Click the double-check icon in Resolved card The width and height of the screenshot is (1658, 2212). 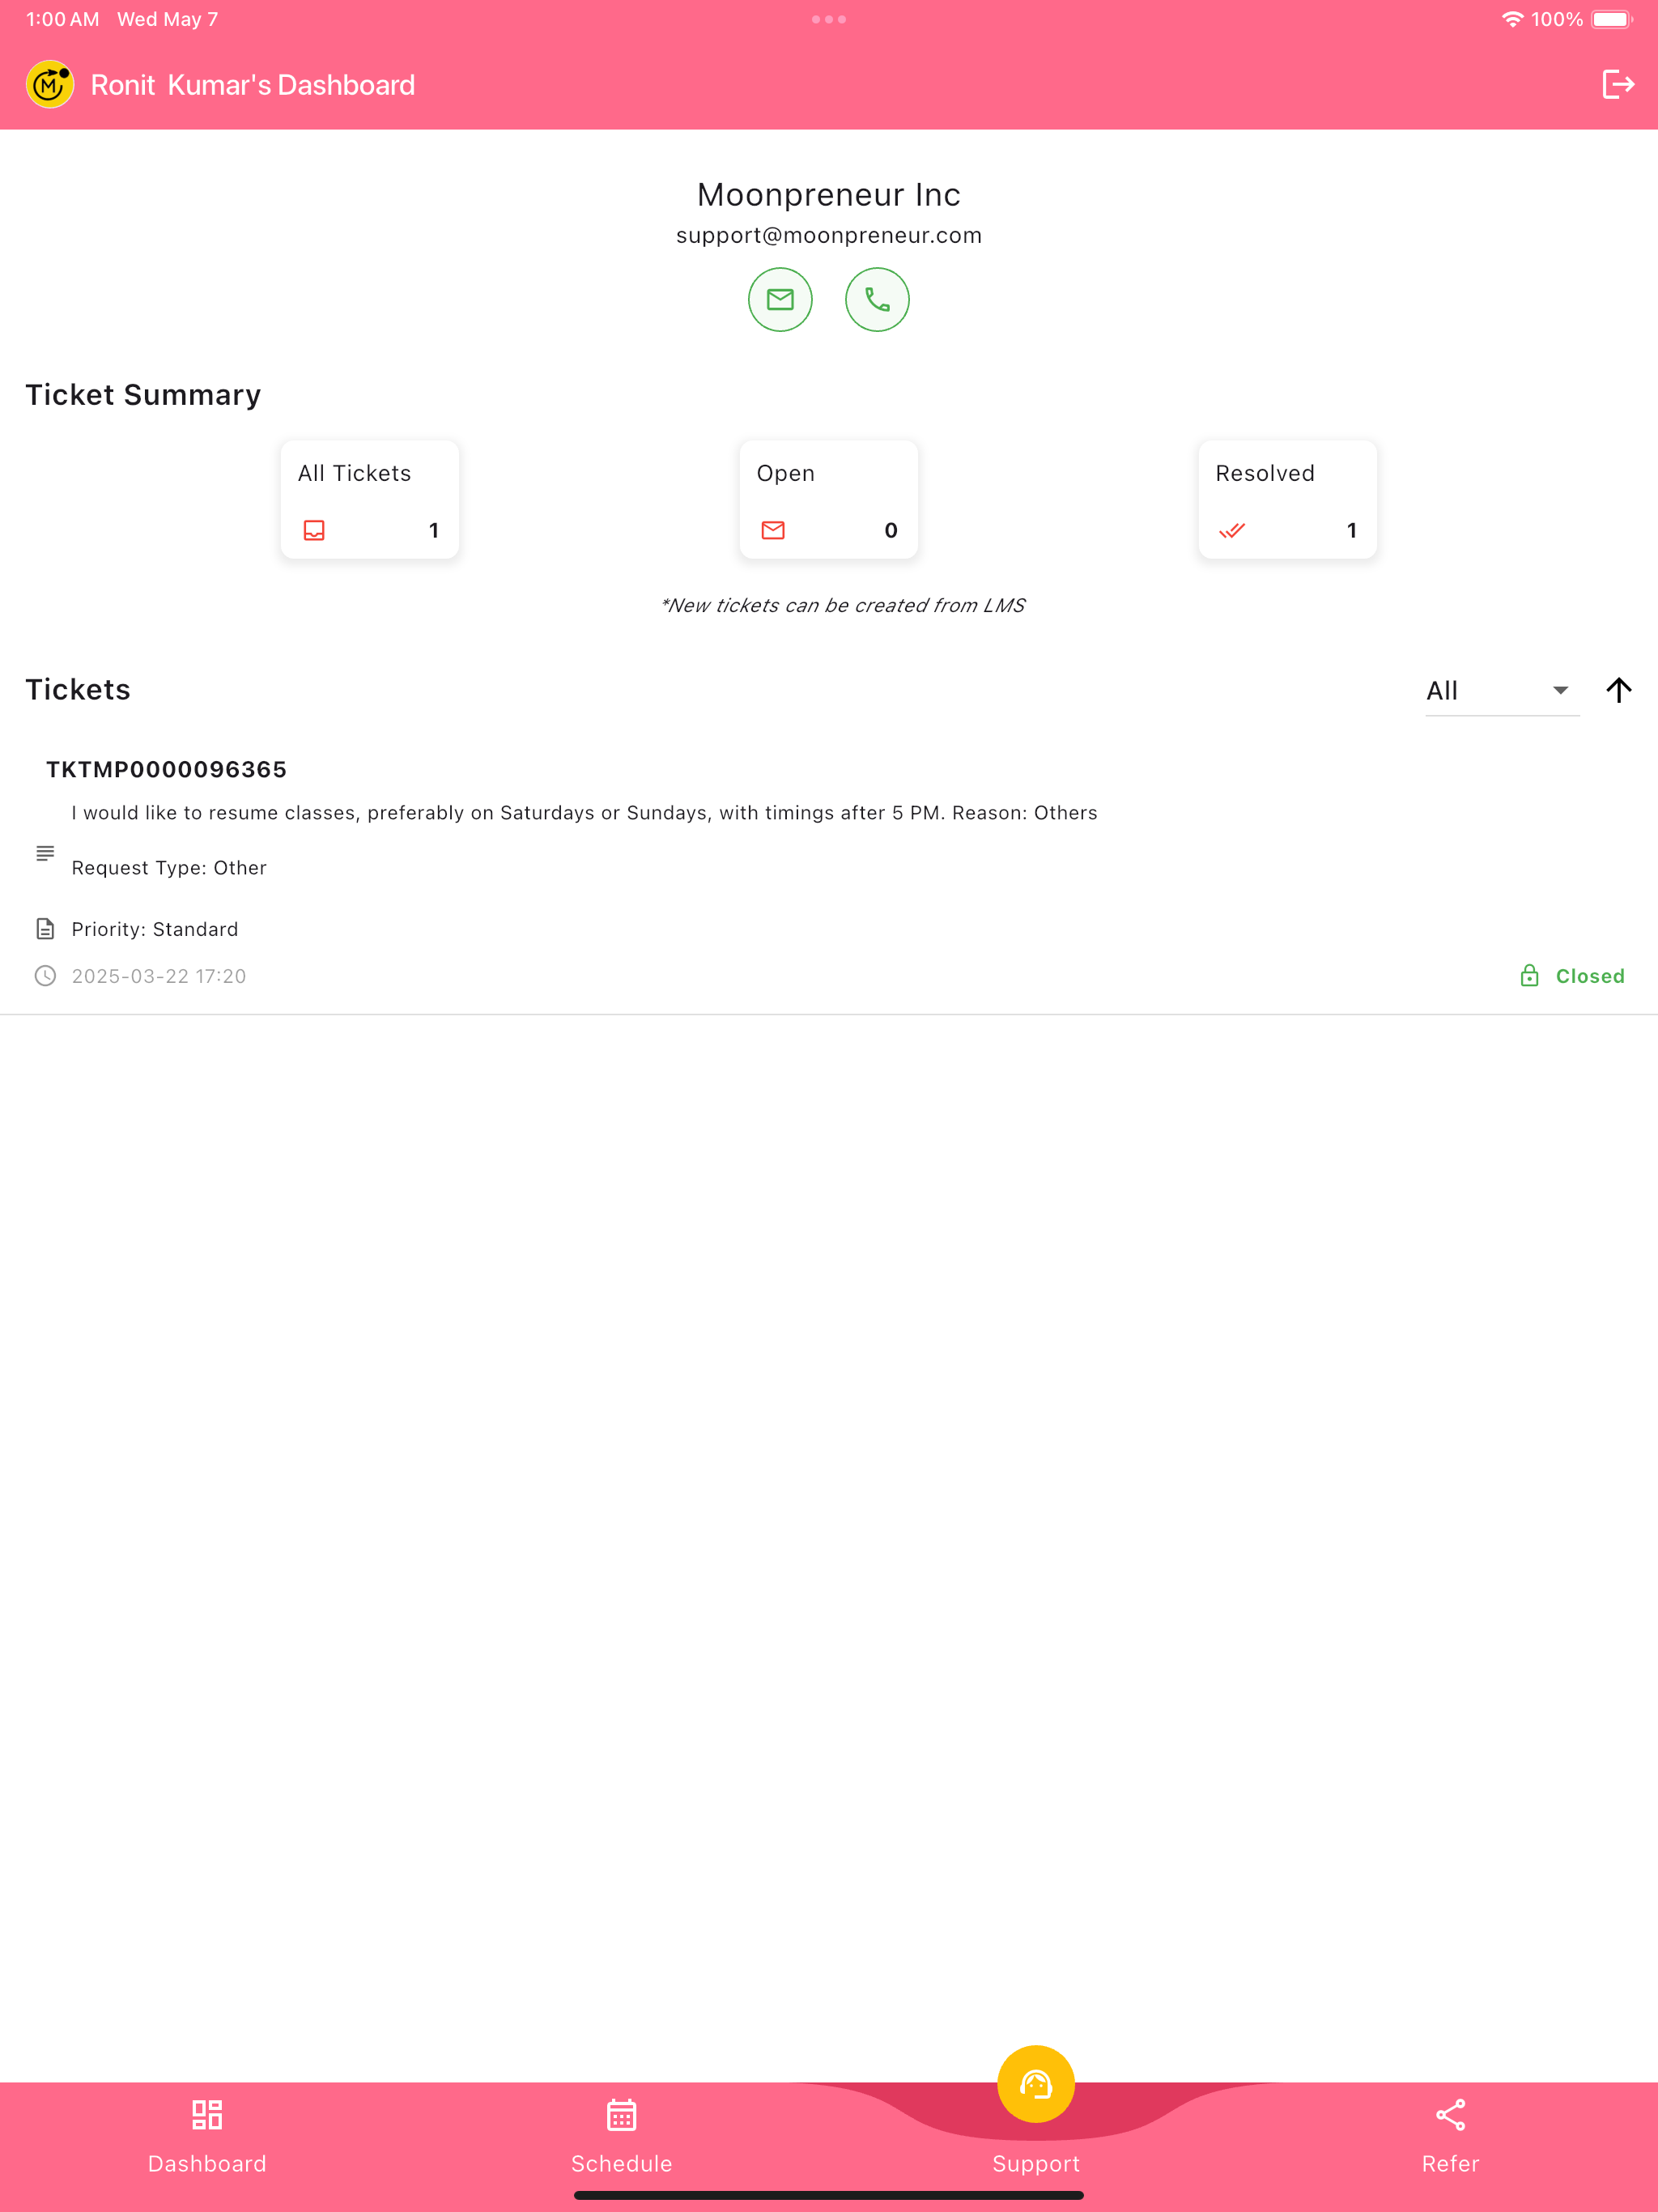pos(1232,530)
